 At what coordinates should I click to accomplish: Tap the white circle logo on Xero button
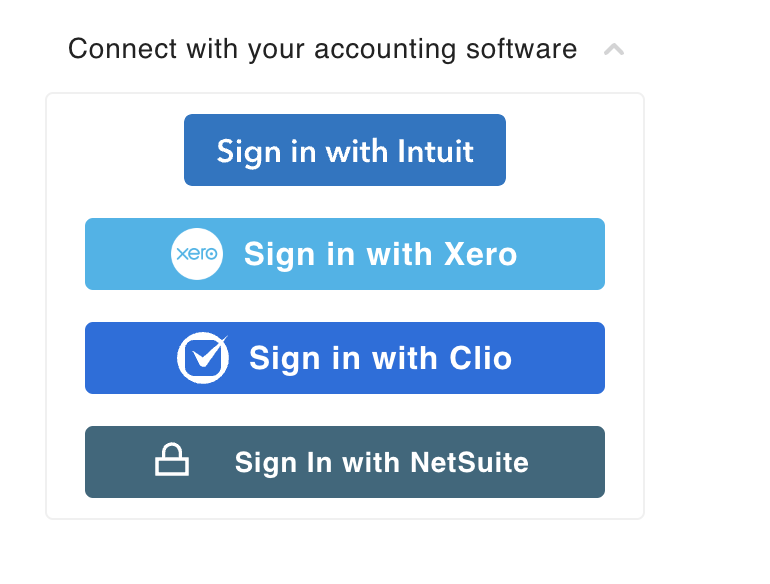point(197,254)
